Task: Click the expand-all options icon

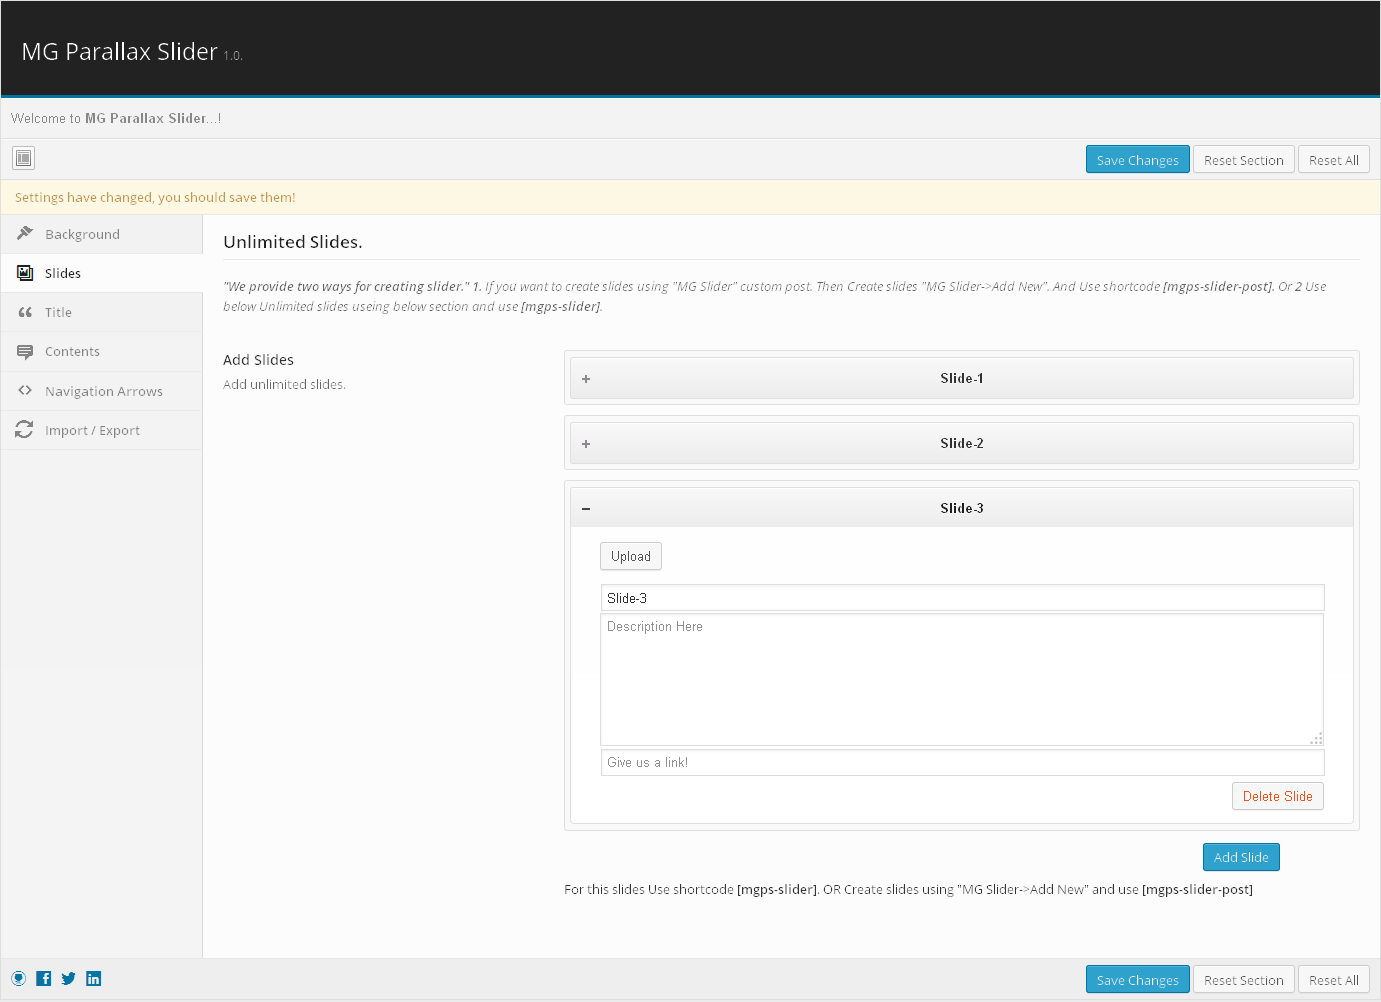Action: click(x=24, y=158)
